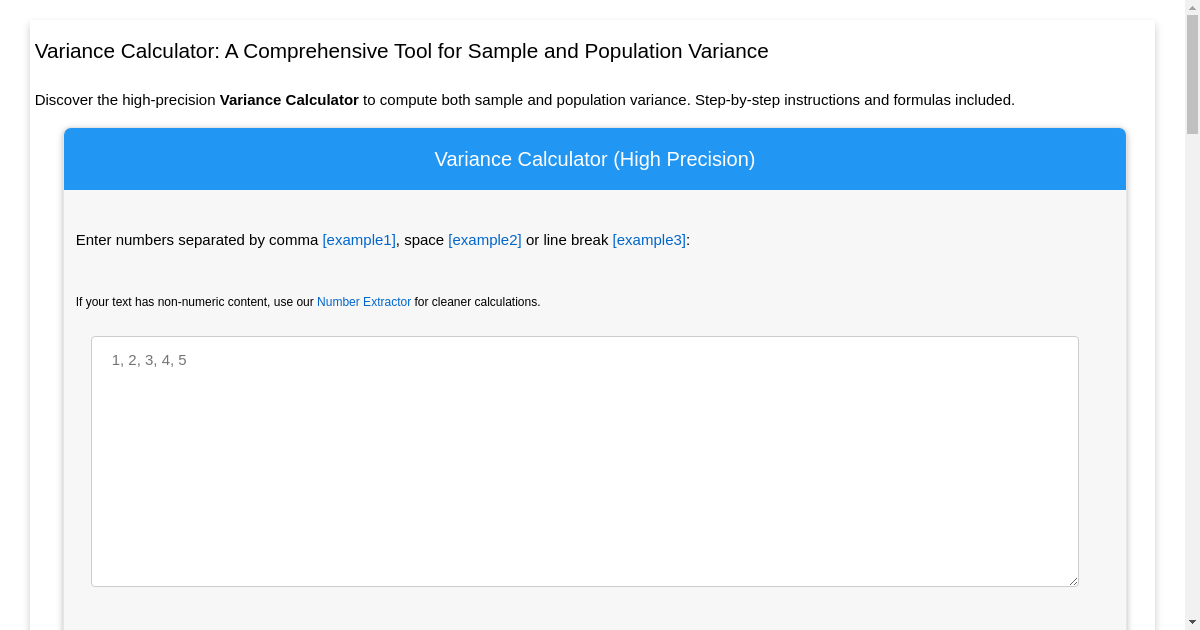Click the [example1] link
This screenshot has width=1200, height=630.
(x=358, y=240)
